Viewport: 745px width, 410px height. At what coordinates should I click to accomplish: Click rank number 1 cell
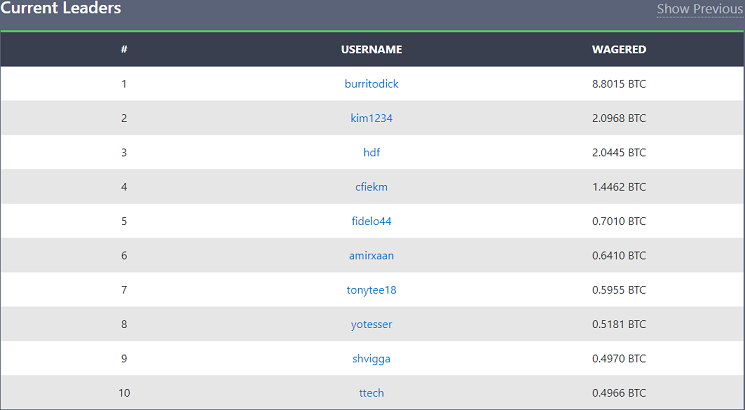(x=124, y=84)
